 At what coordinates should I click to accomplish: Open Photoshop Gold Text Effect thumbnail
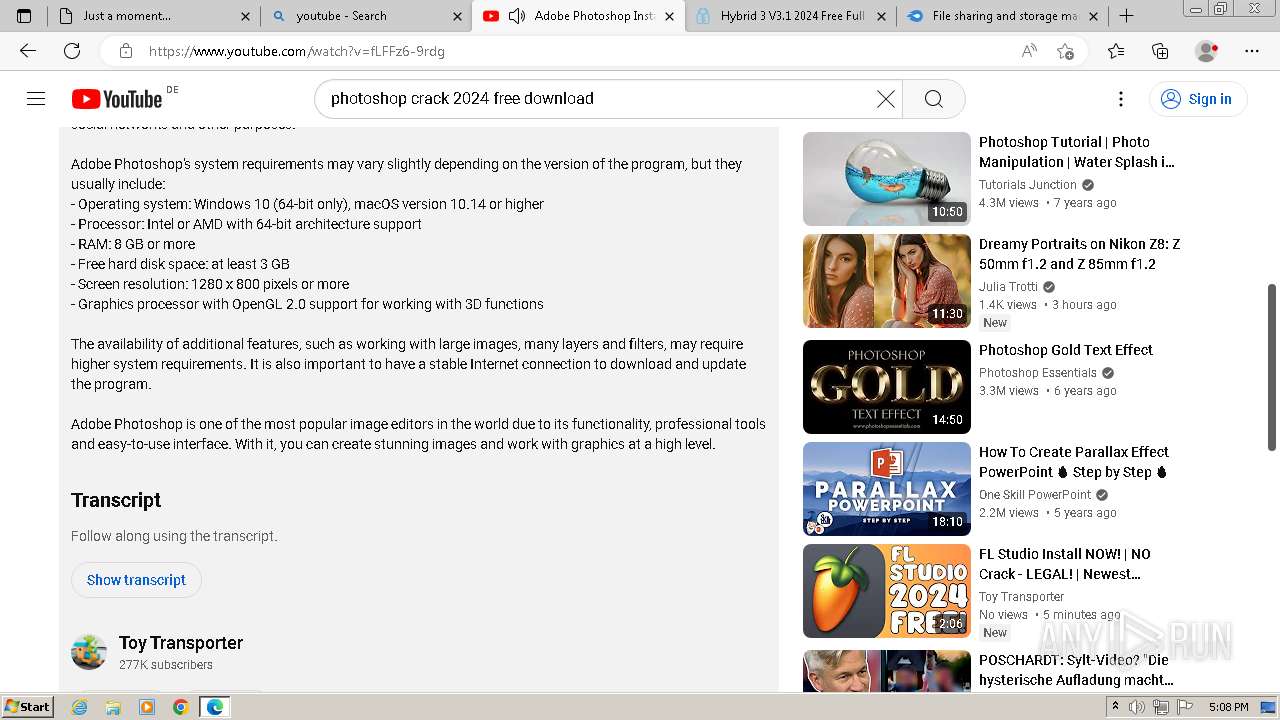(x=887, y=387)
